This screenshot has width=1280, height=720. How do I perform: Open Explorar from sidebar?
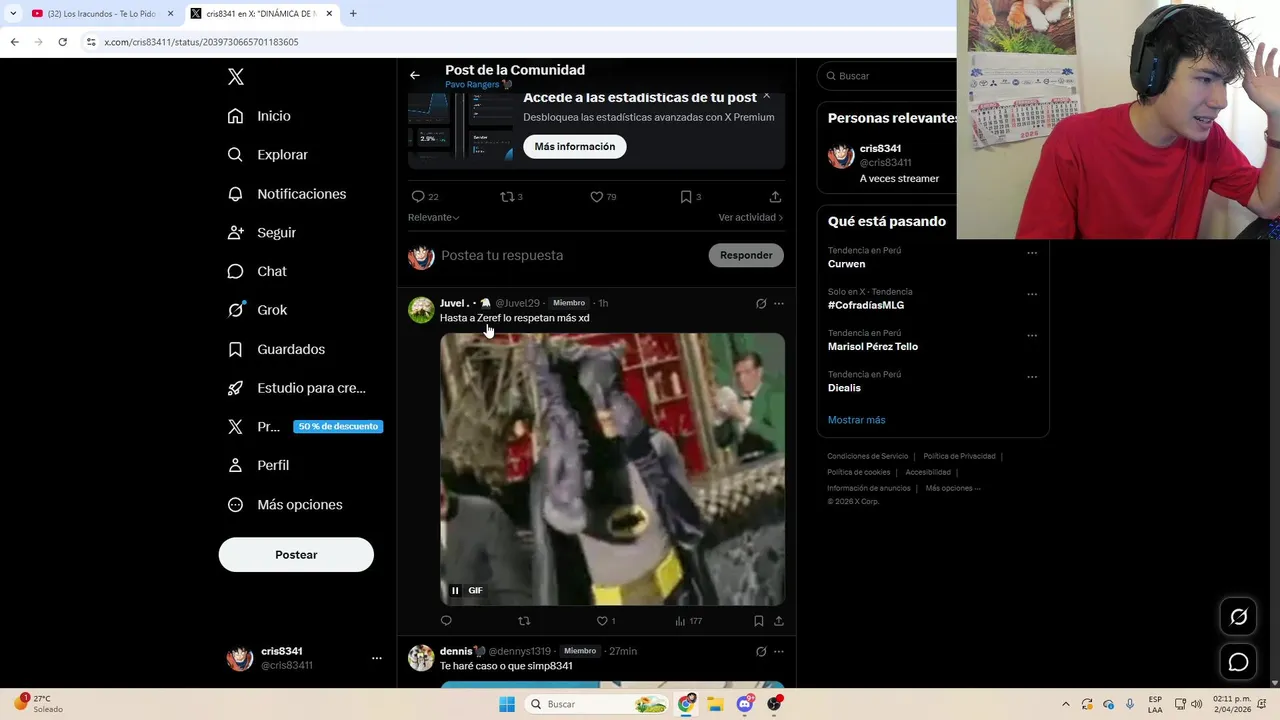[x=268, y=155]
